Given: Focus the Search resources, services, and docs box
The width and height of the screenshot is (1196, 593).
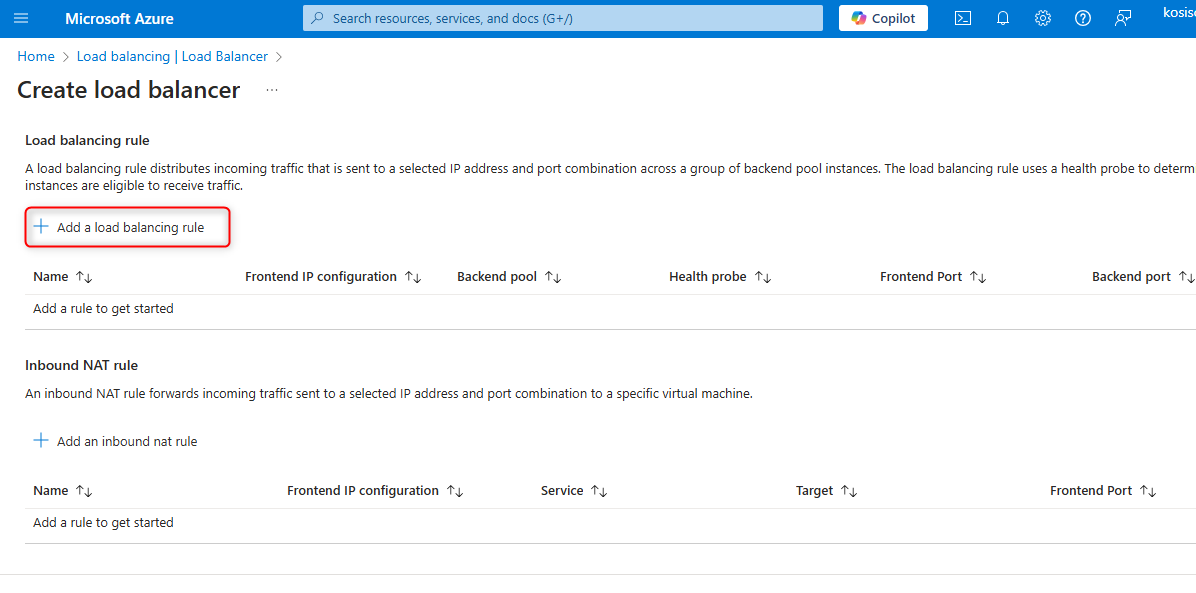Looking at the screenshot, I should [x=563, y=18].
